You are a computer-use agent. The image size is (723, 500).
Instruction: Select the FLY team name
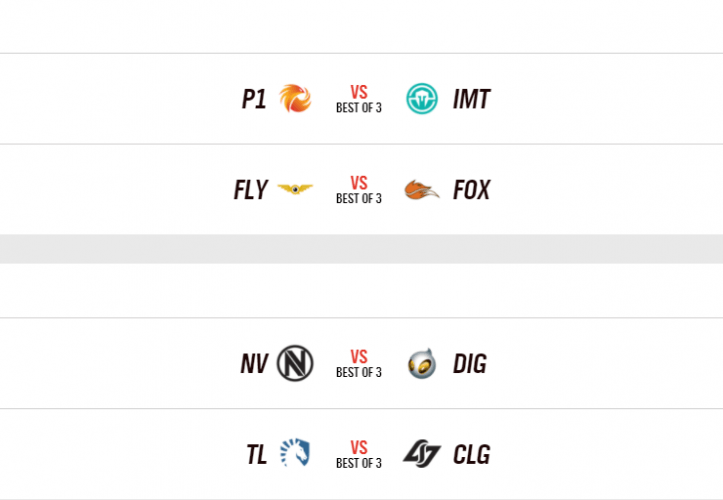click(250, 190)
